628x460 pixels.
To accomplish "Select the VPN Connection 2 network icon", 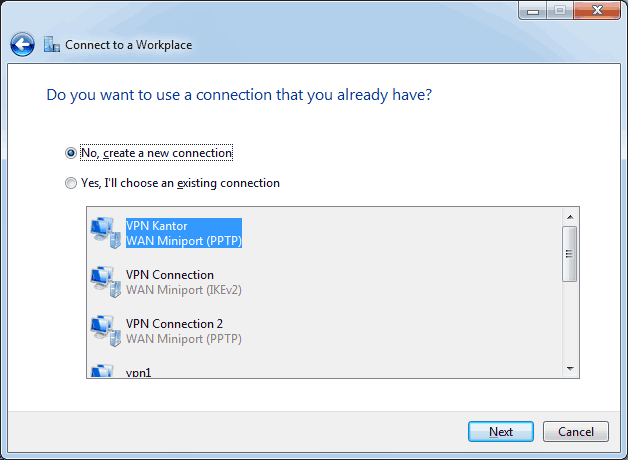I will coord(105,331).
